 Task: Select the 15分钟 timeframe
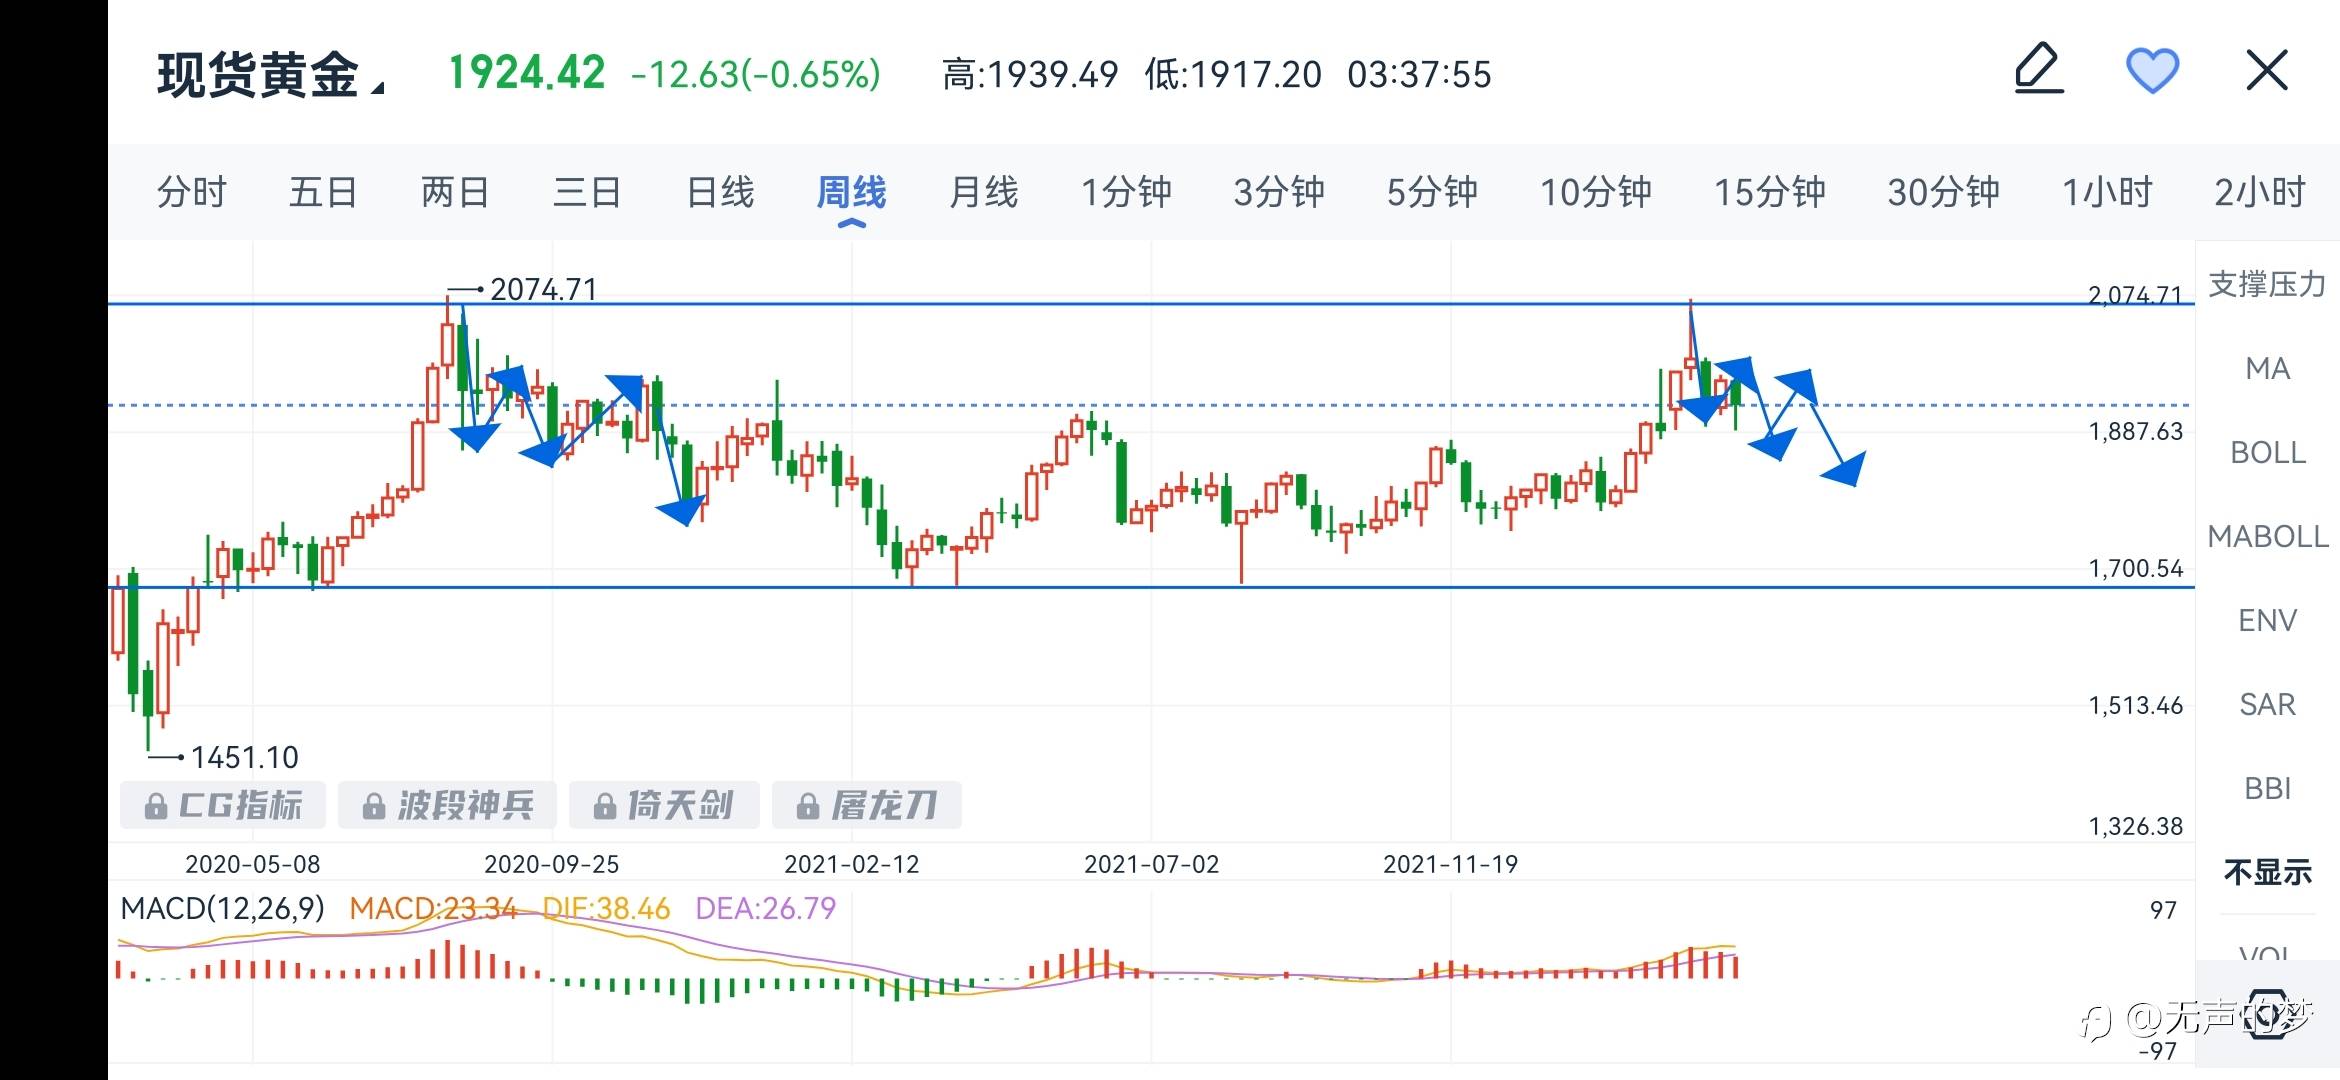click(x=1769, y=192)
